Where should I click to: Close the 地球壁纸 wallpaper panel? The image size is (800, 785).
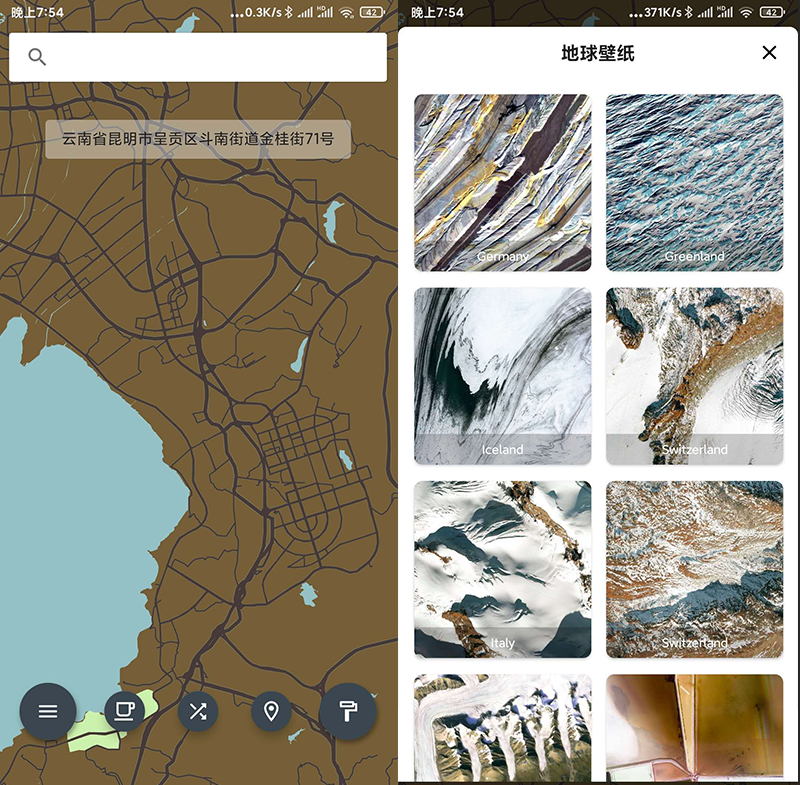tap(769, 53)
